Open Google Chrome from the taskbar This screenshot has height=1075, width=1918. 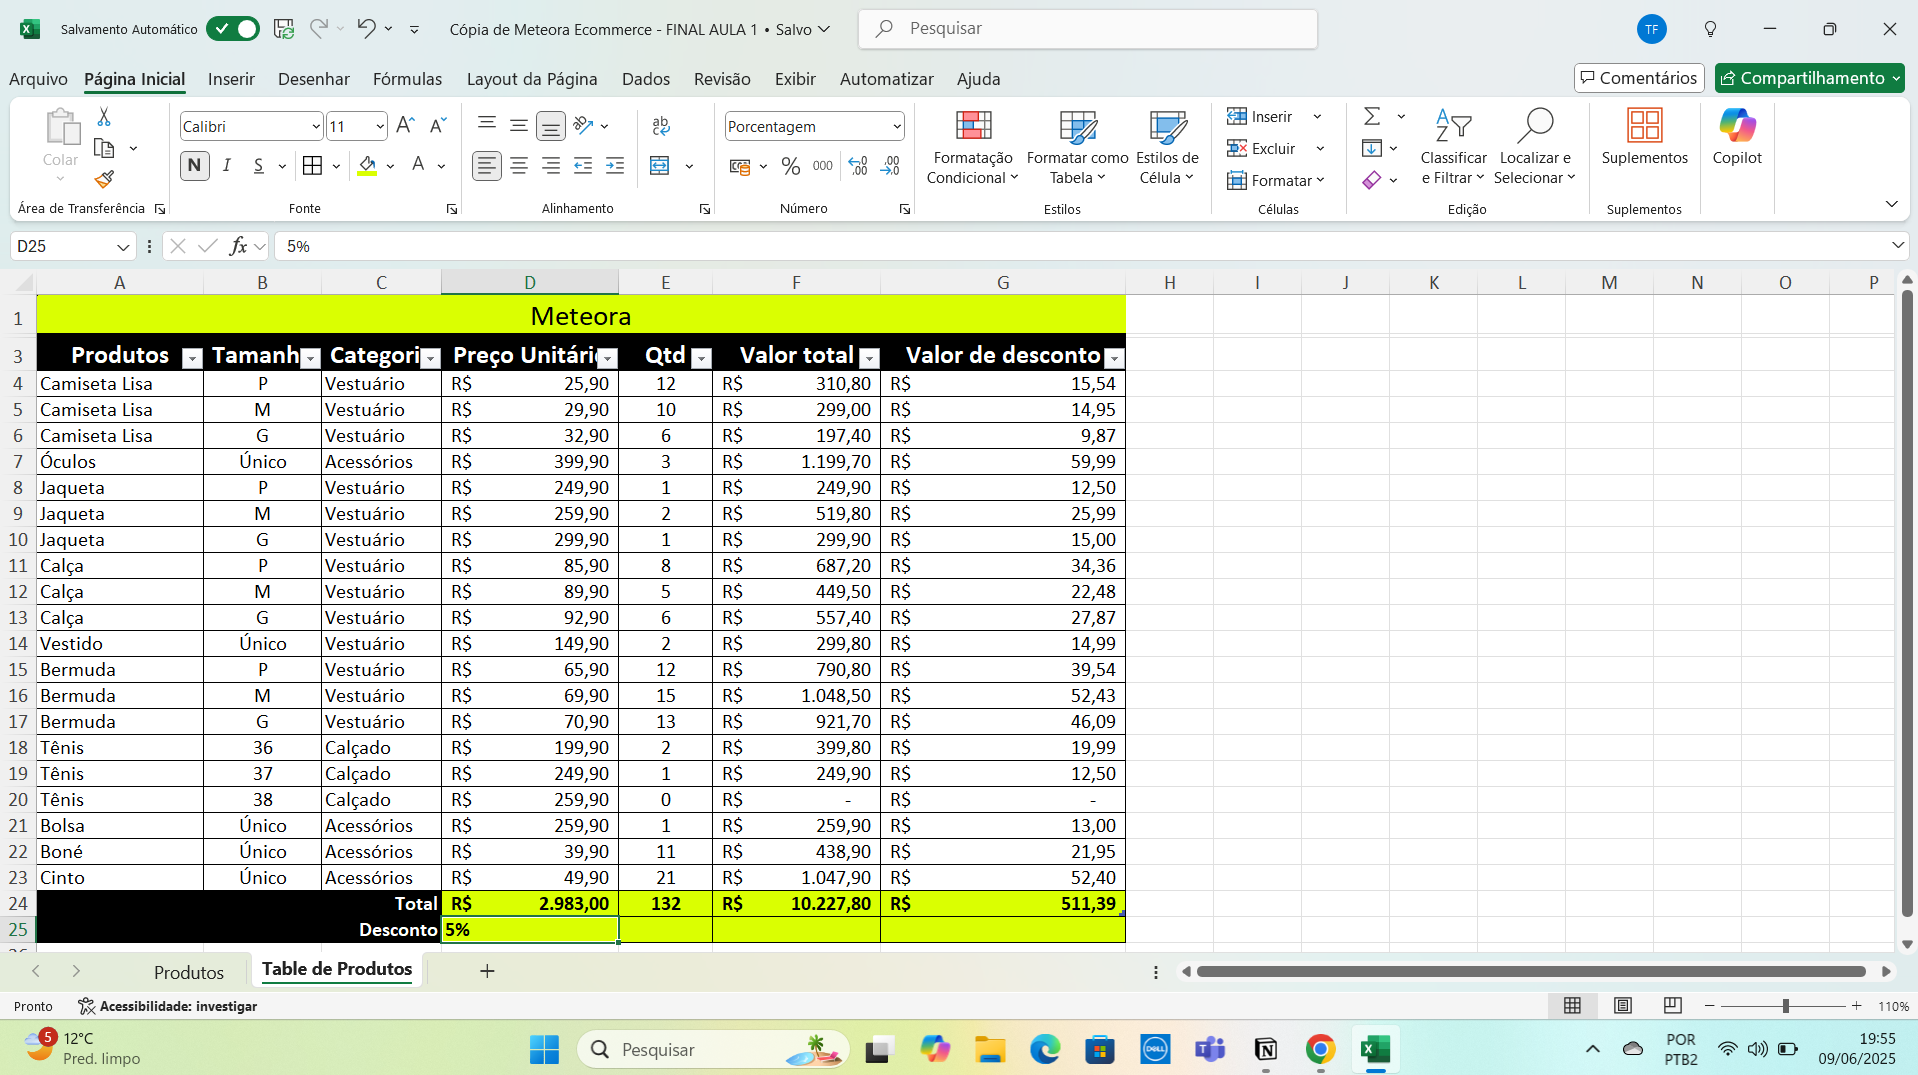pyautogui.click(x=1320, y=1049)
